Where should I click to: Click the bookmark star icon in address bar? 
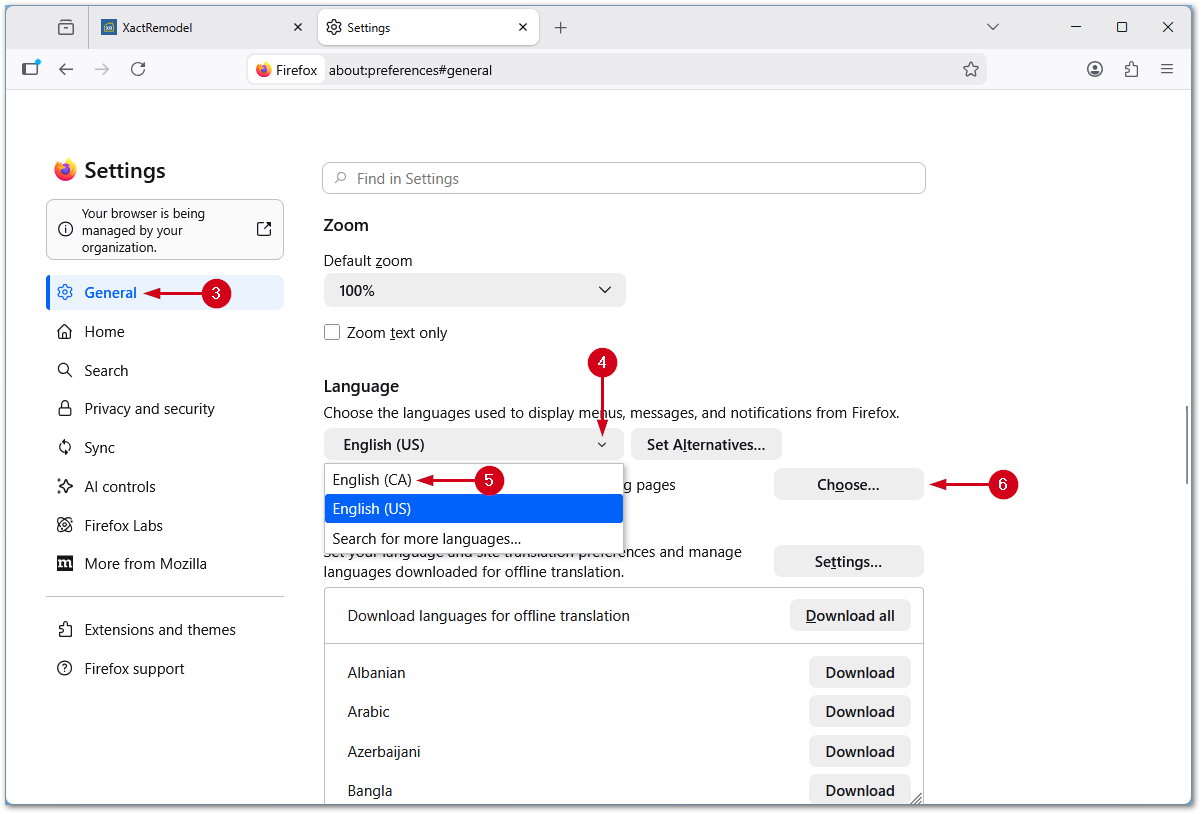click(x=970, y=69)
